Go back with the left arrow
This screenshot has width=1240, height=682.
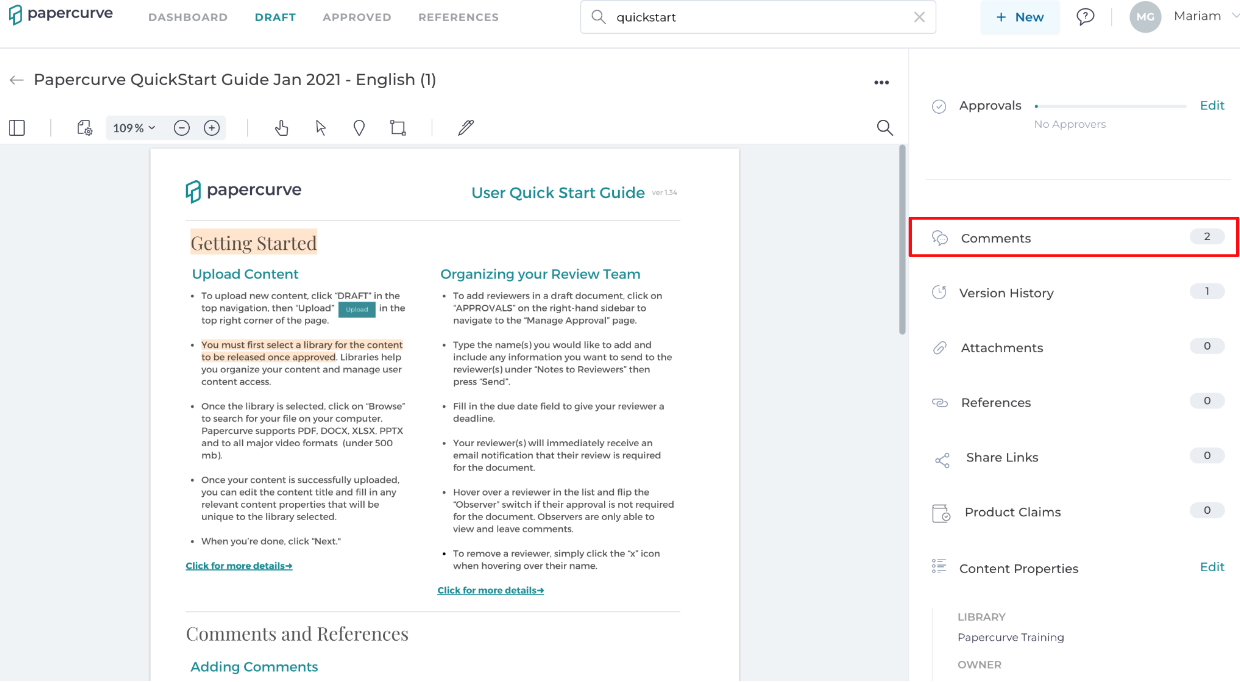coord(16,80)
